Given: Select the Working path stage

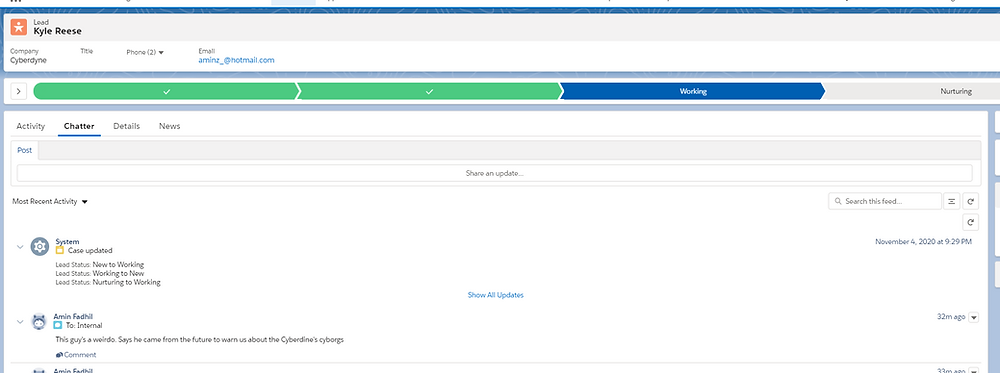Looking at the screenshot, I should [693, 91].
